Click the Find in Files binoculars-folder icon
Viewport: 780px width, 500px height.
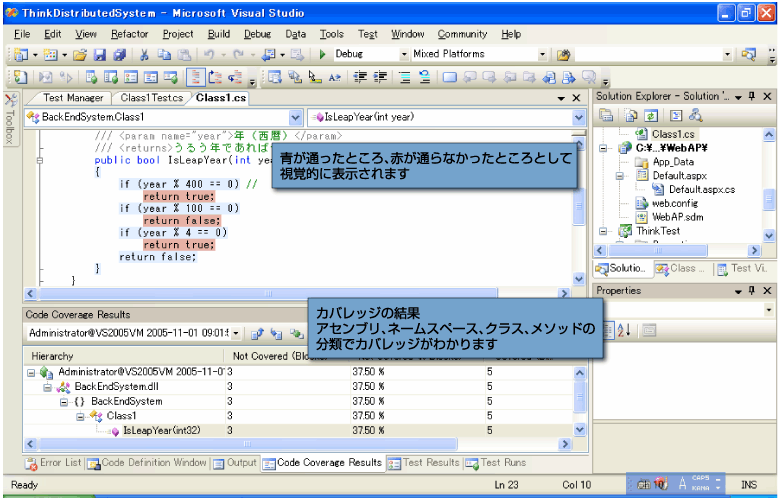click(x=563, y=54)
